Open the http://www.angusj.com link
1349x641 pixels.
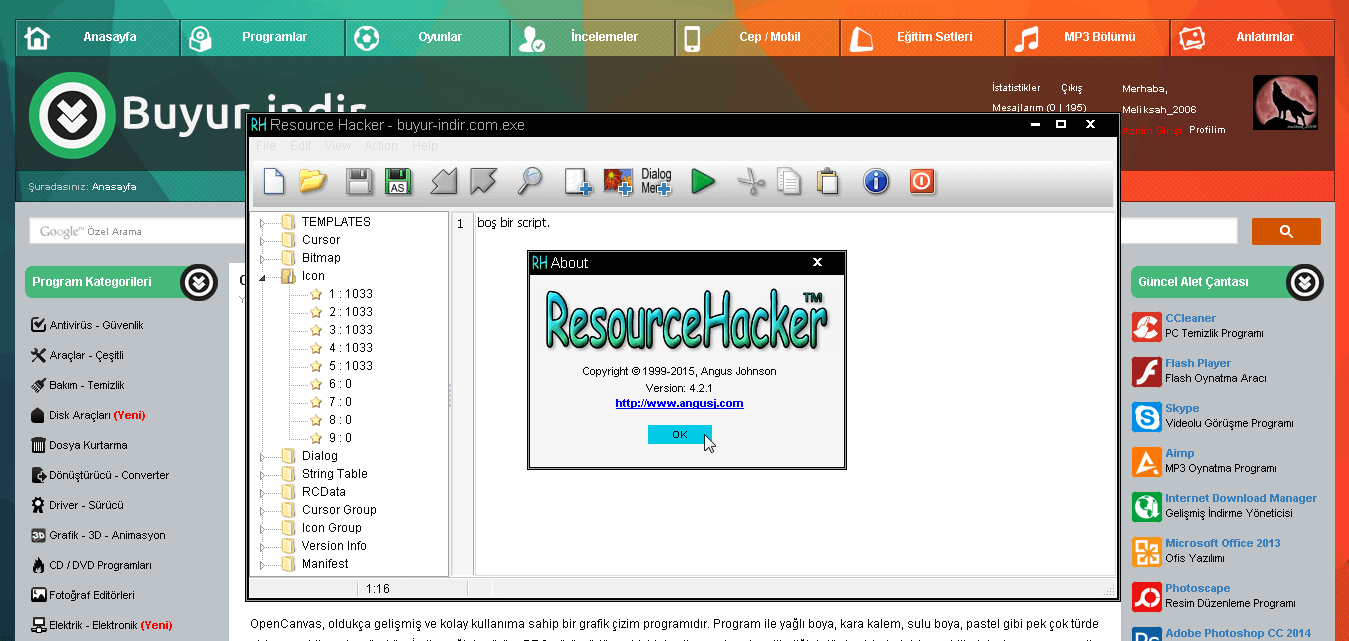679,404
